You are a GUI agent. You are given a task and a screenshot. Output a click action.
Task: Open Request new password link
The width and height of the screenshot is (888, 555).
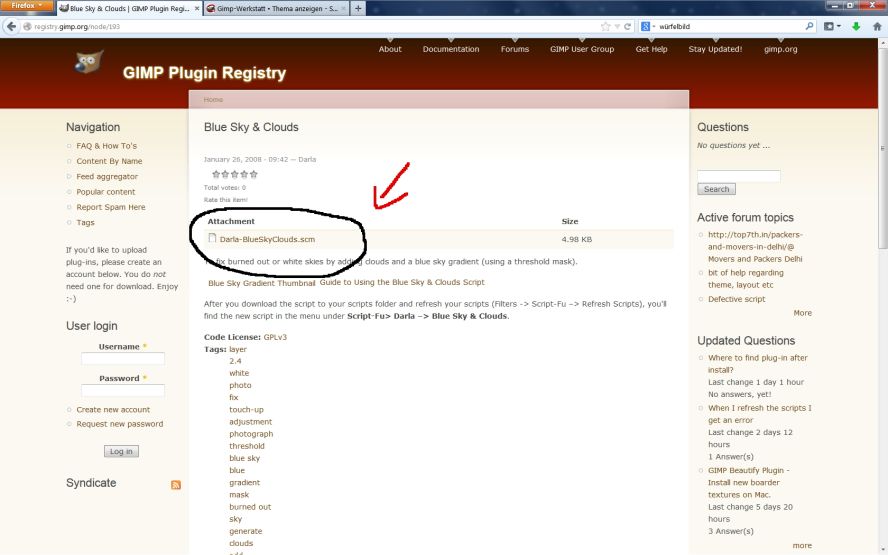(x=119, y=424)
